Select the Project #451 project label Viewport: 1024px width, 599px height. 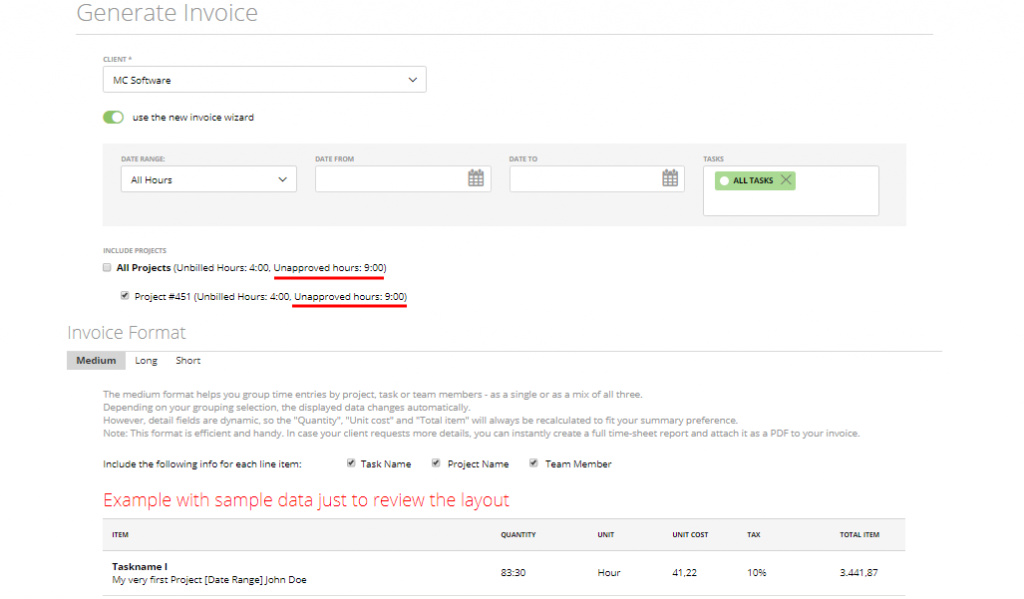click(164, 296)
